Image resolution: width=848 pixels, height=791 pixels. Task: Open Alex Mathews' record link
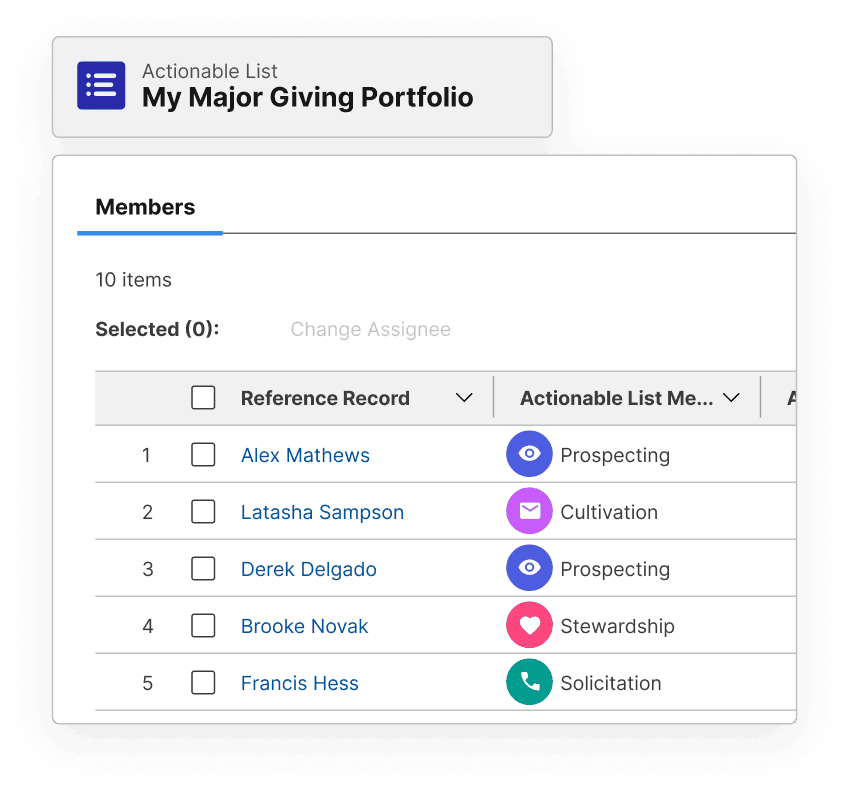coord(305,455)
